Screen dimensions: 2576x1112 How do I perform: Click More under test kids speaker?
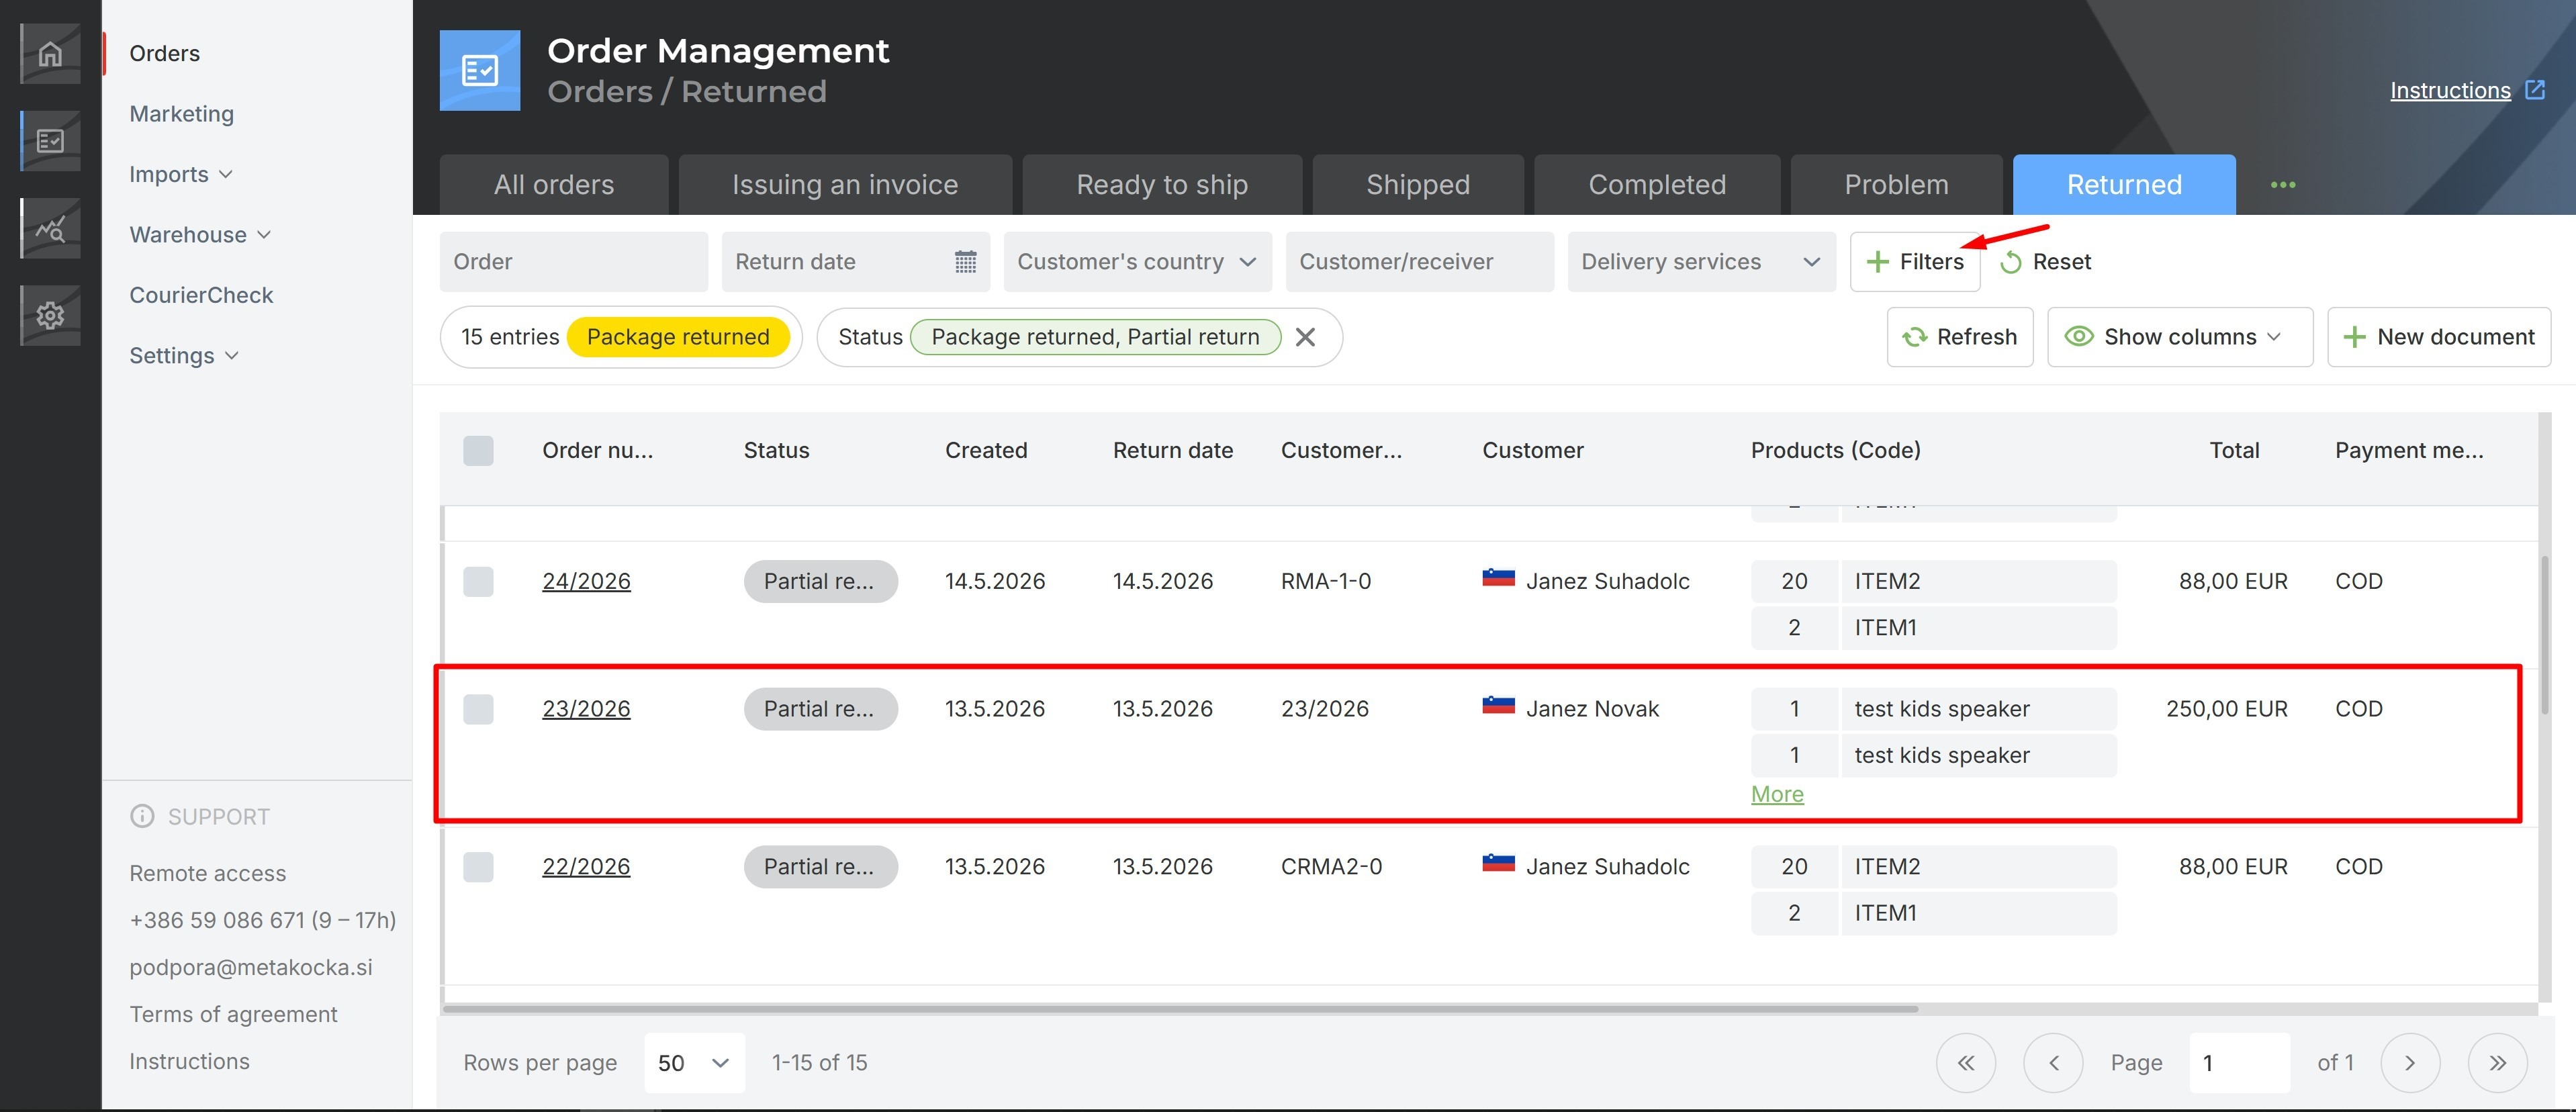[x=1777, y=794]
